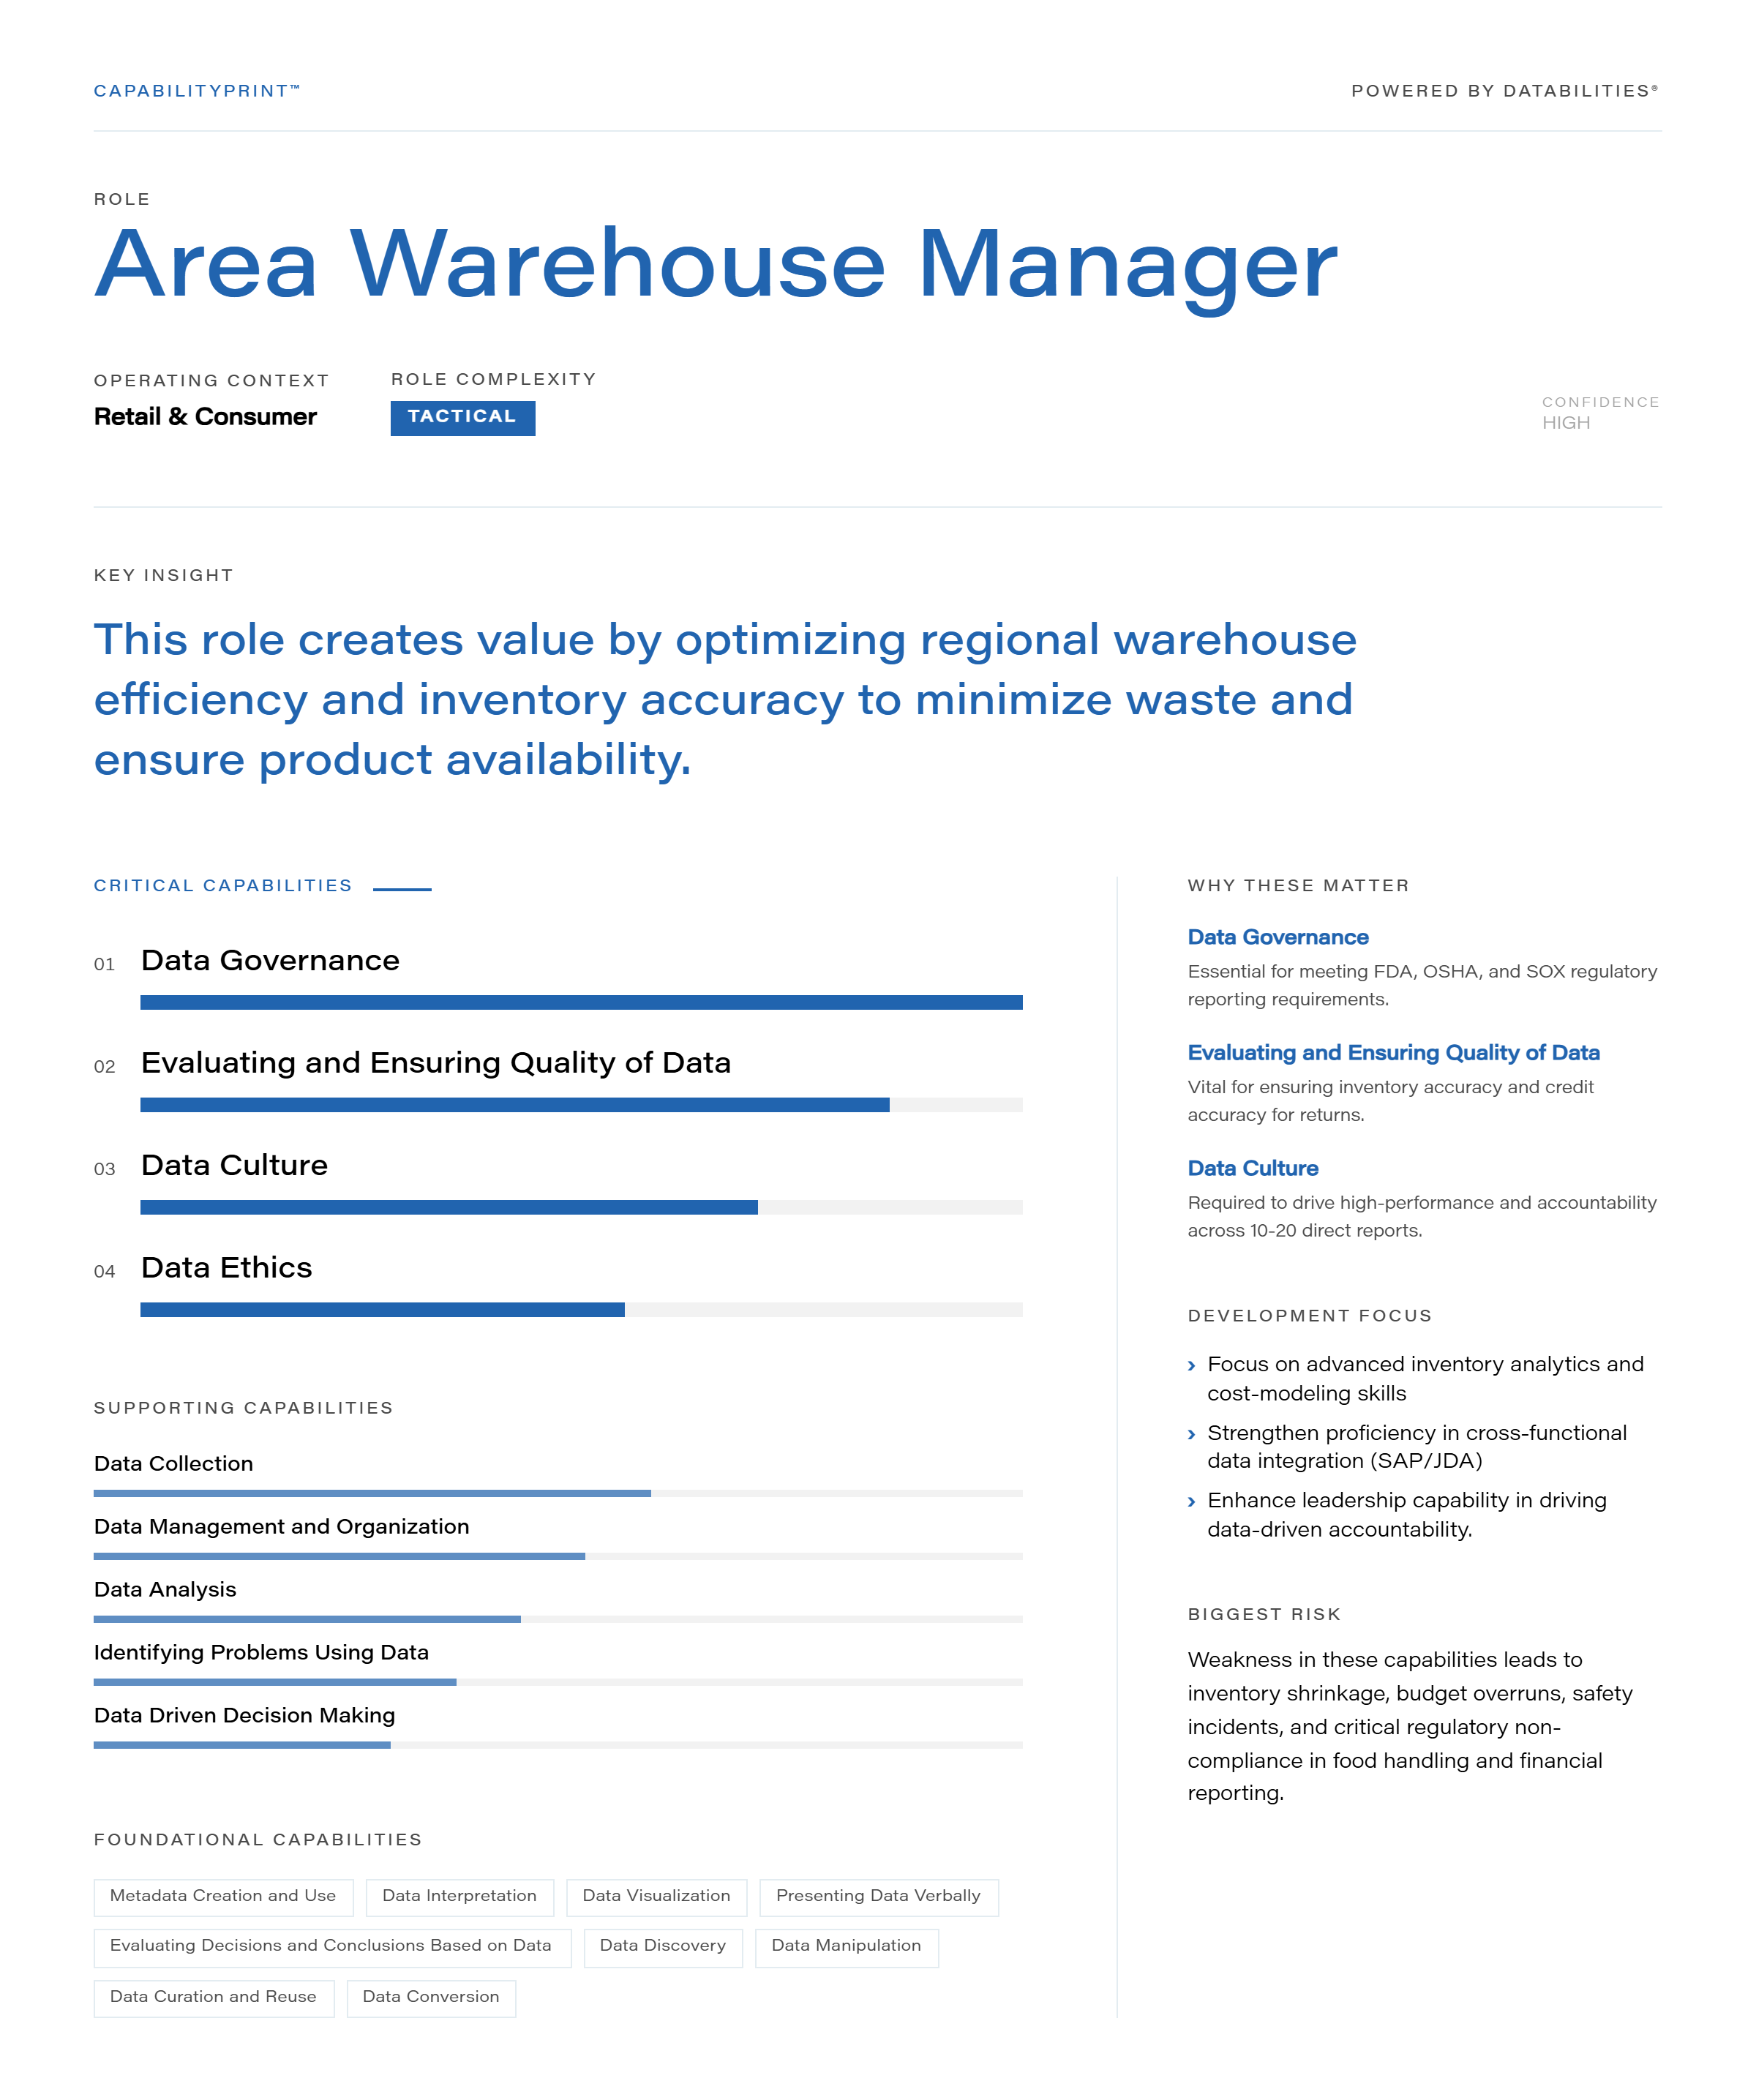Click the Evaluating and Ensuring Quality progress bar
1756x2100 pixels.
click(581, 1105)
